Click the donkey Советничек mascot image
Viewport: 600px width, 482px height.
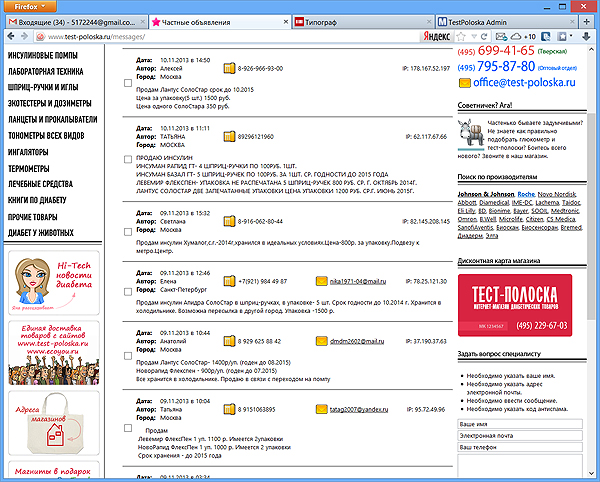coord(471,134)
